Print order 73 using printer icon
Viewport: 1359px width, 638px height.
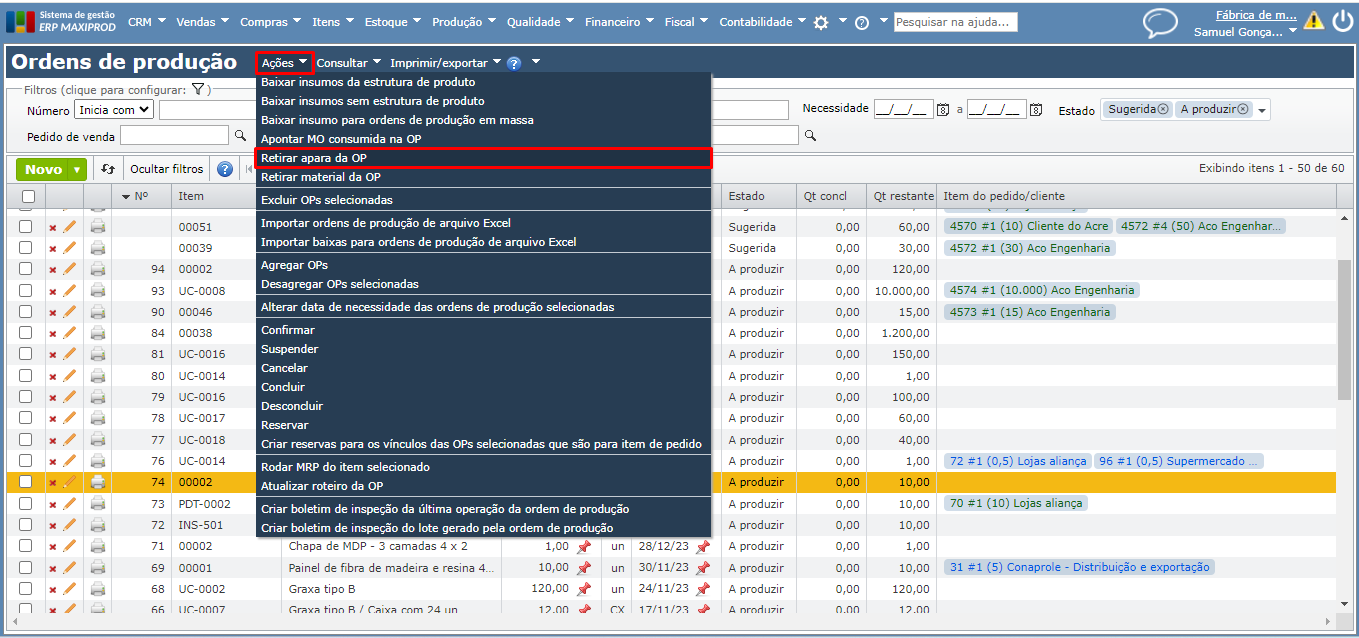pos(98,504)
